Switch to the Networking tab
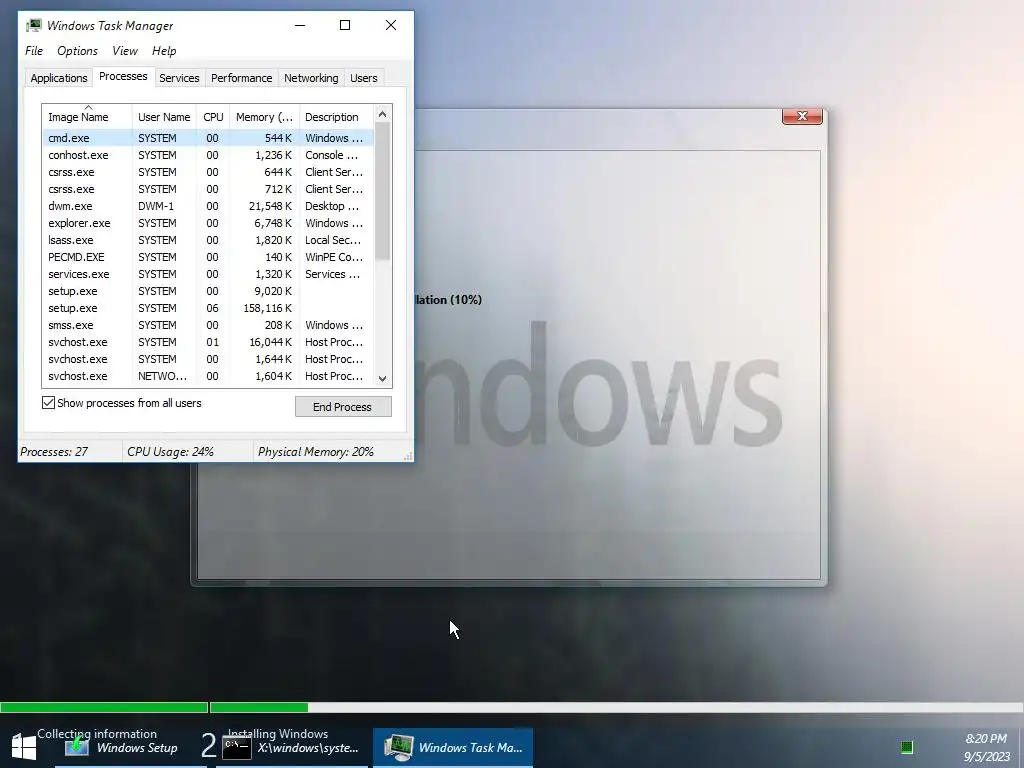The height and width of the screenshot is (768, 1024). tap(311, 78)
